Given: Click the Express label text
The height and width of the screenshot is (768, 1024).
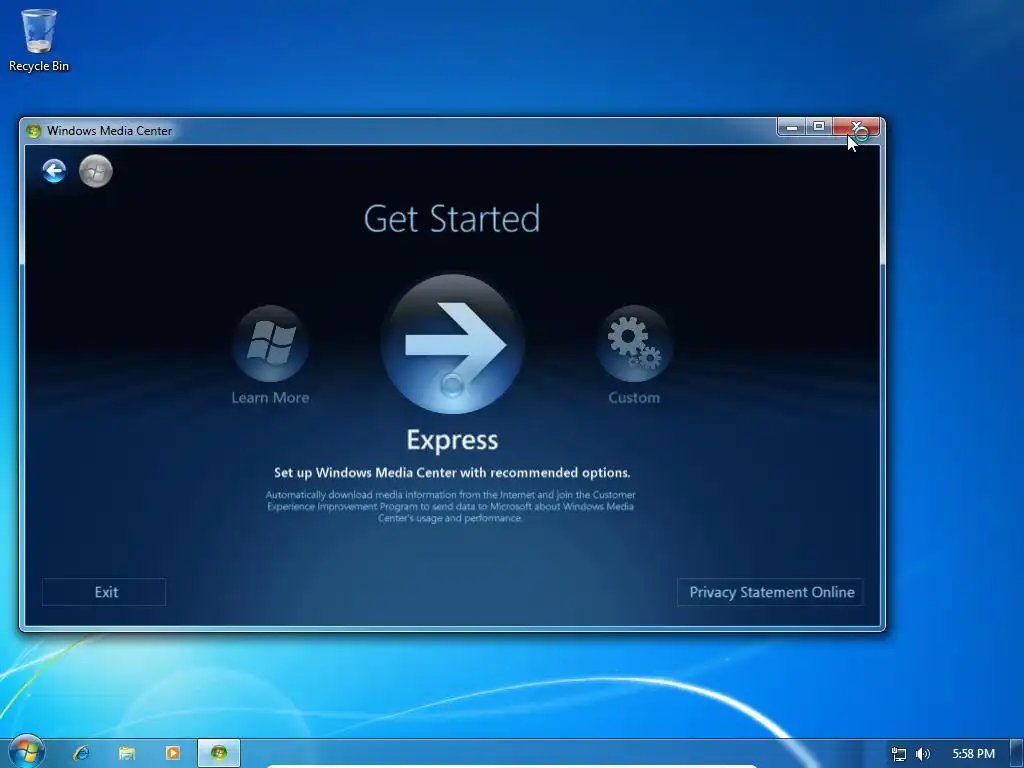Looking at the screenshot, I should pyautogui.click(x=453, y=440).
